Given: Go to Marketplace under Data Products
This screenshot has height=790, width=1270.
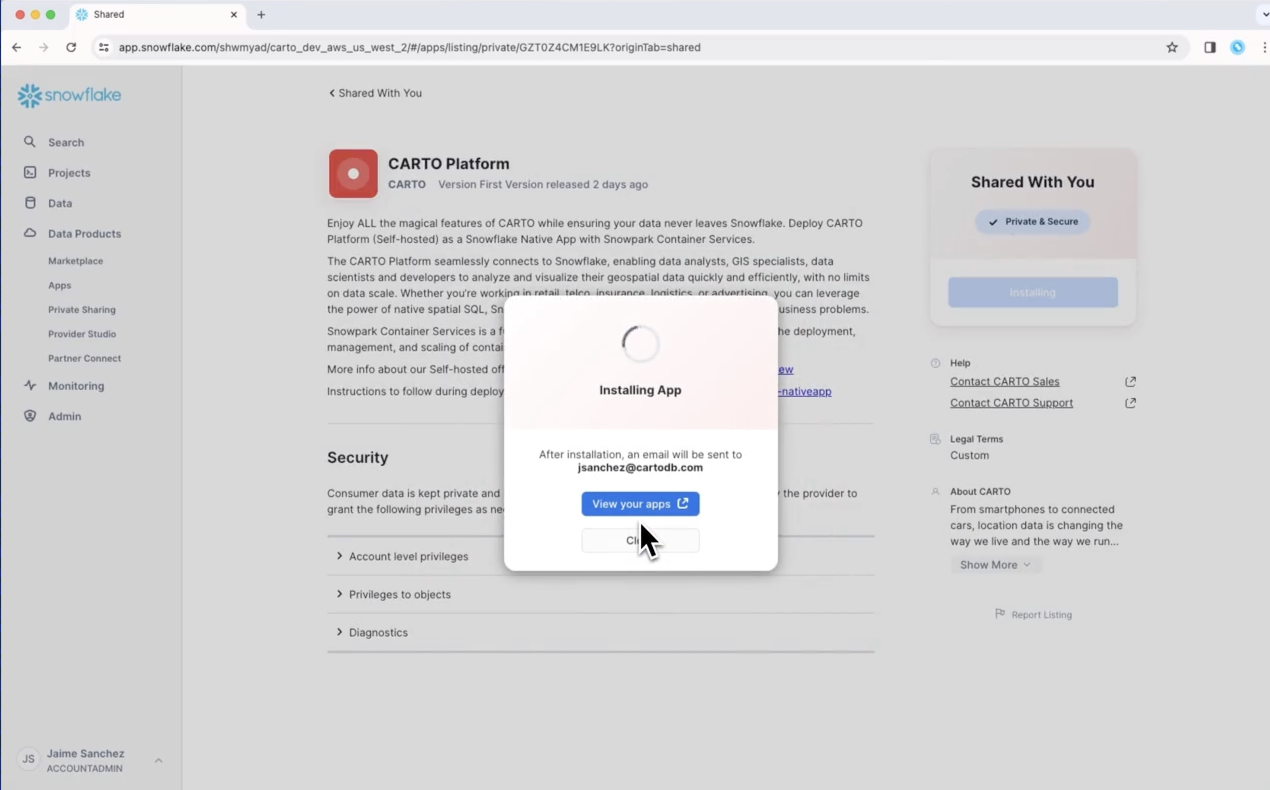Looking at the screenshot, I should pyautogui.click(x=75, y=261).
